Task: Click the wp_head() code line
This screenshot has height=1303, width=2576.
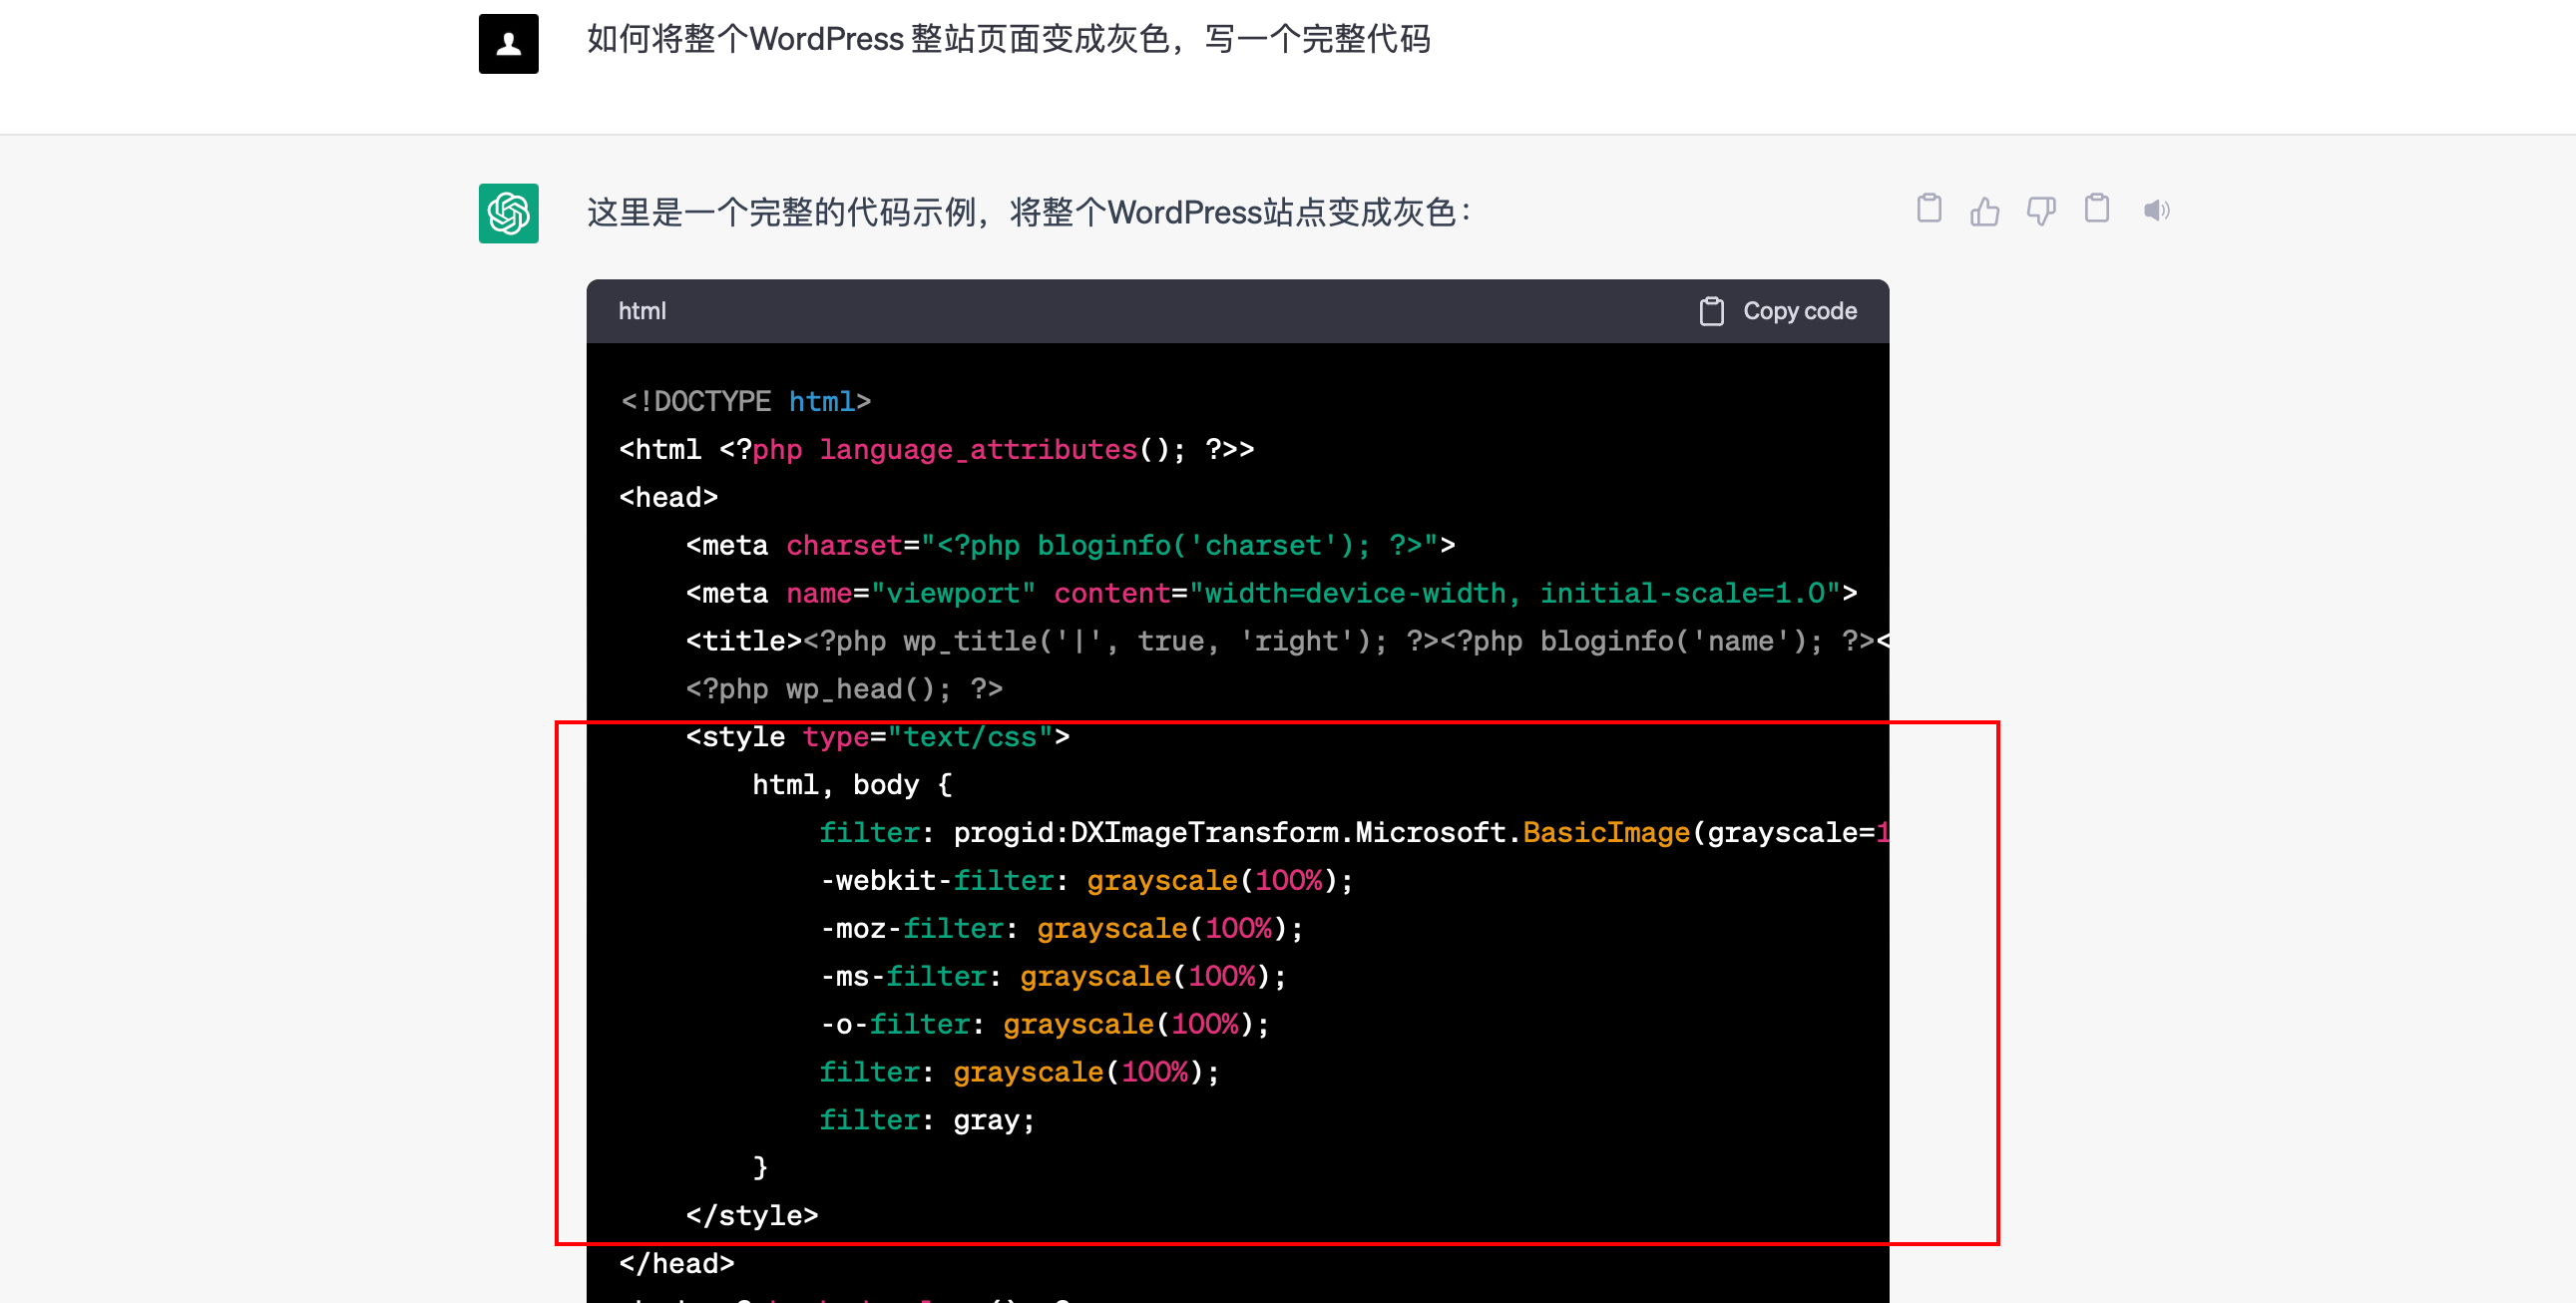Action: 844,690
